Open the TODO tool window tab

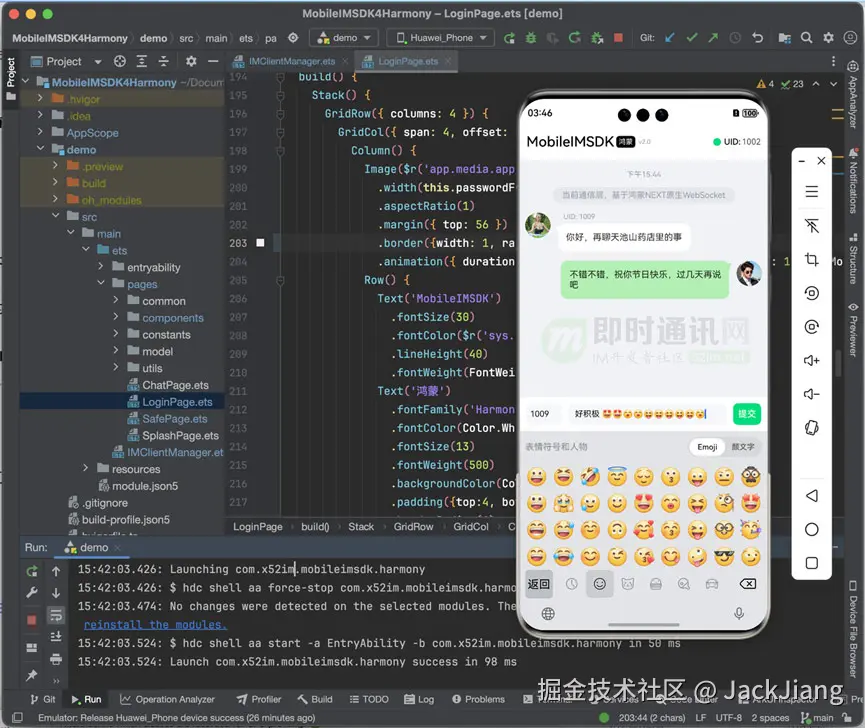click(369, 699)
